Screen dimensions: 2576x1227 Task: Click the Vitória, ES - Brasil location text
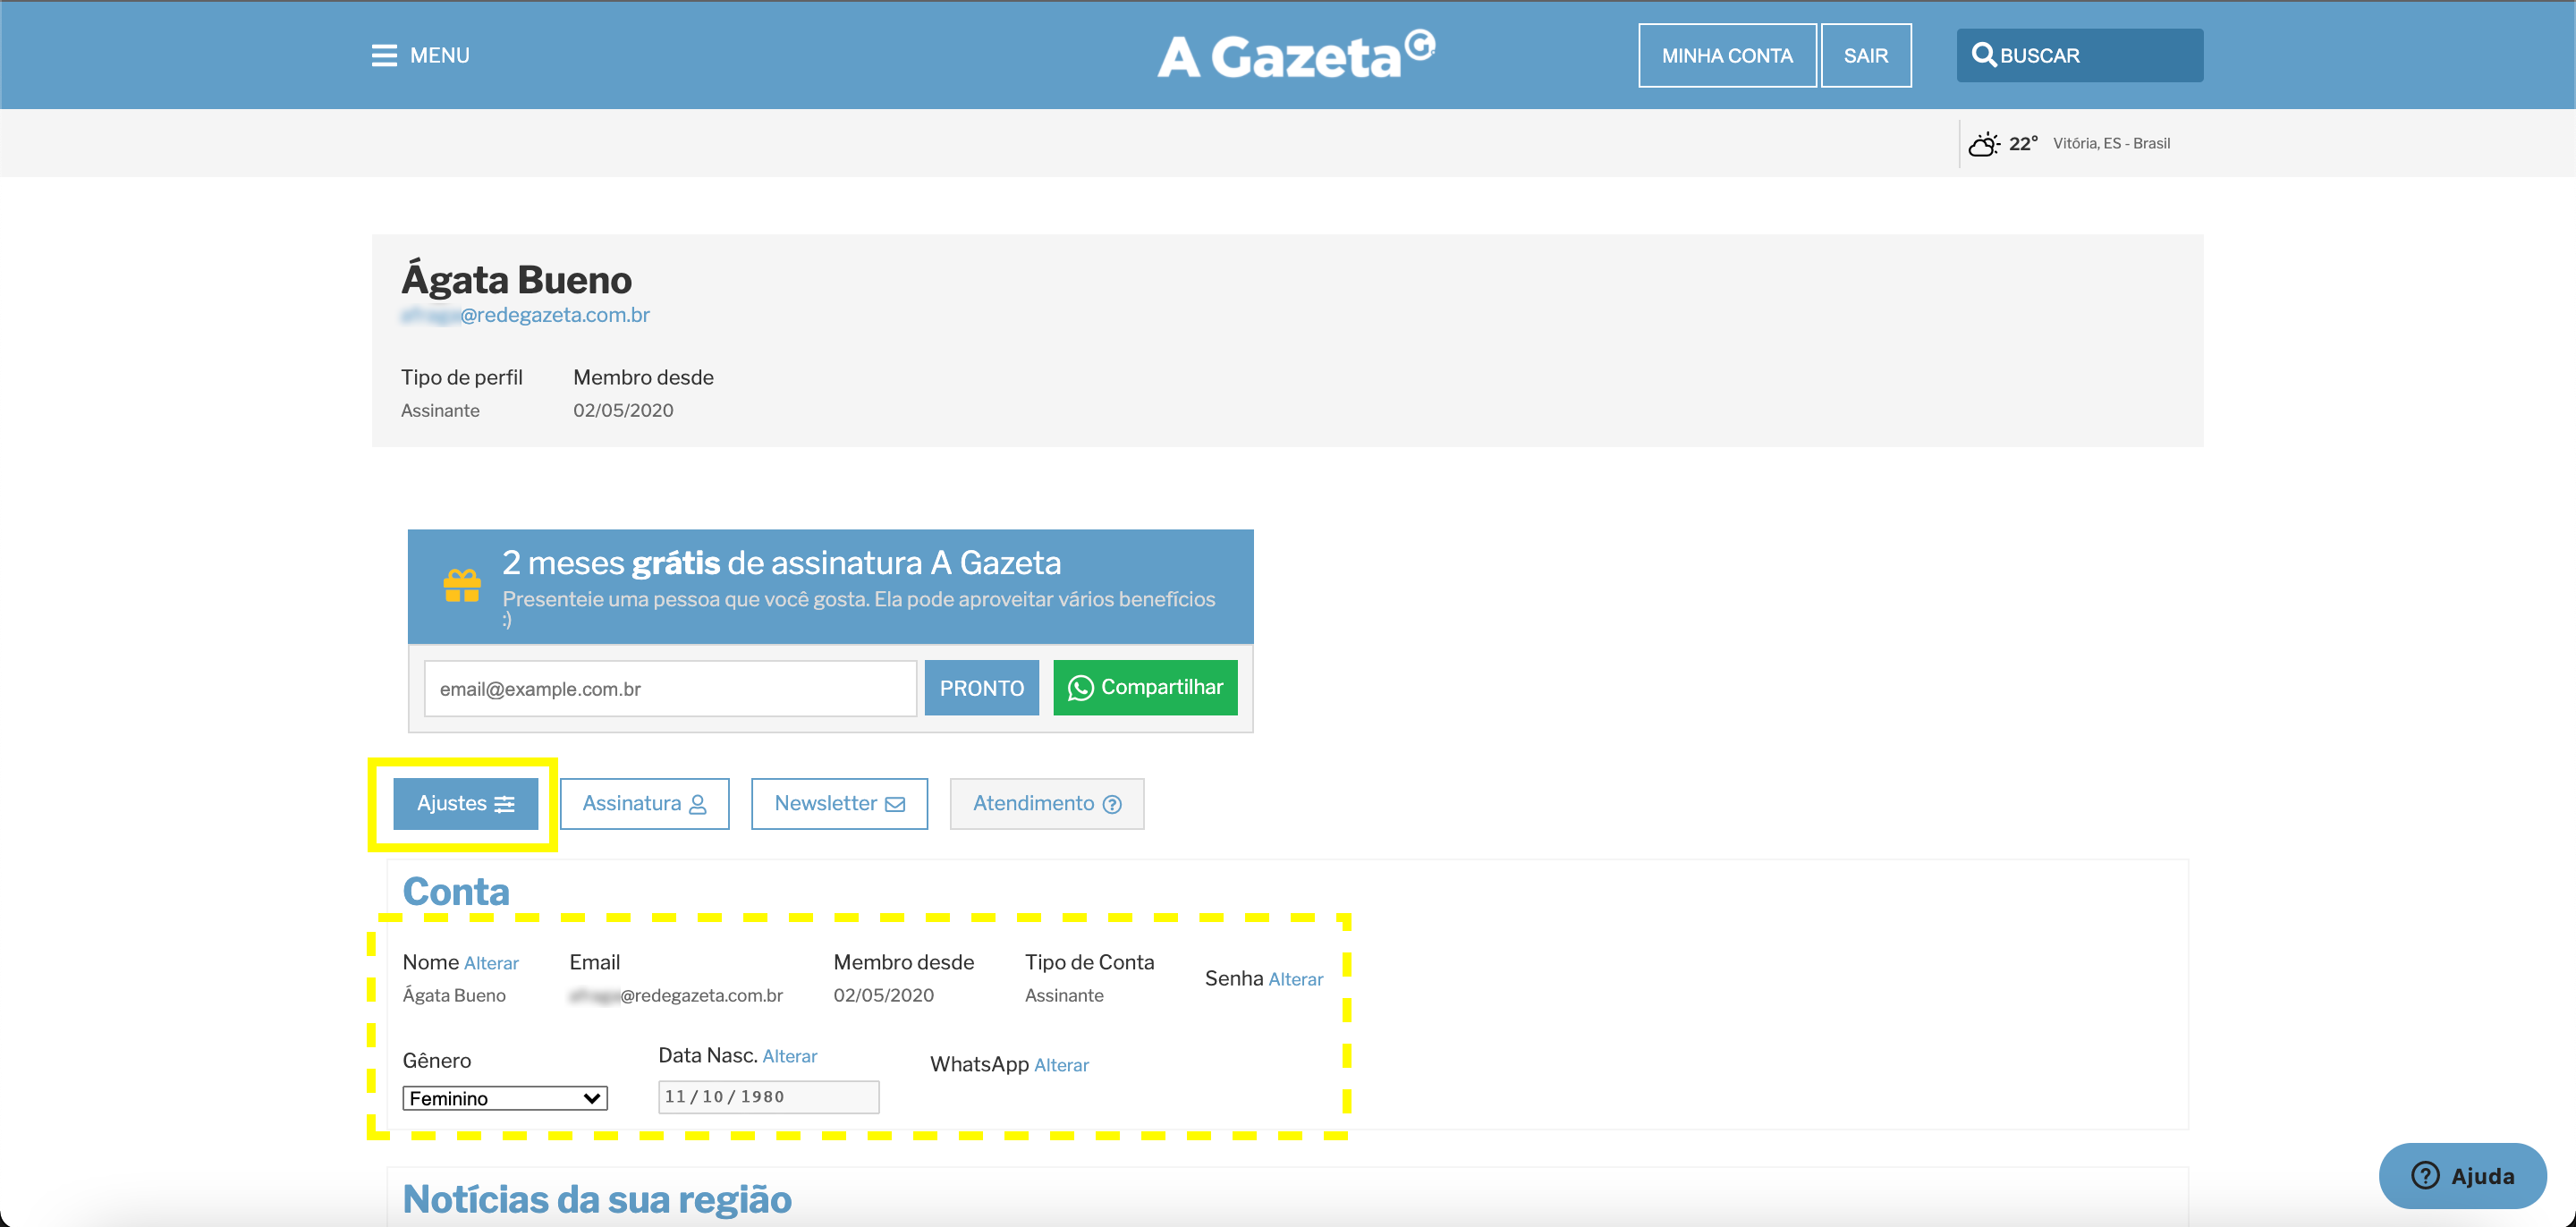pos(2112,143)
